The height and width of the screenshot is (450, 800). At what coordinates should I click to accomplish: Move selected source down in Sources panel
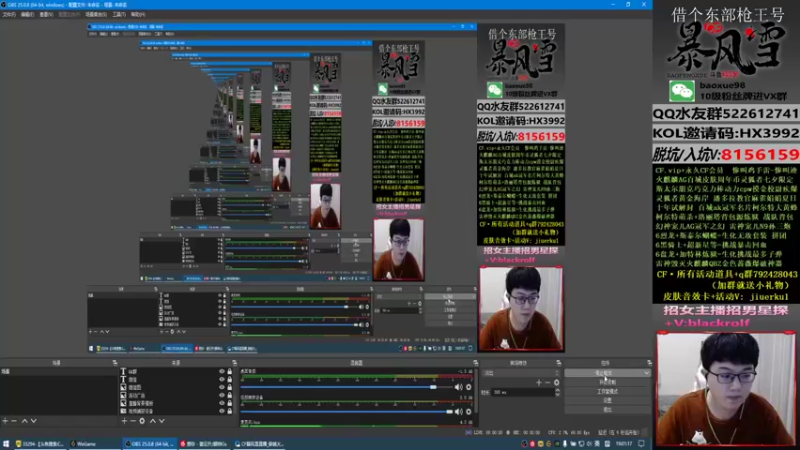point(162,421)
